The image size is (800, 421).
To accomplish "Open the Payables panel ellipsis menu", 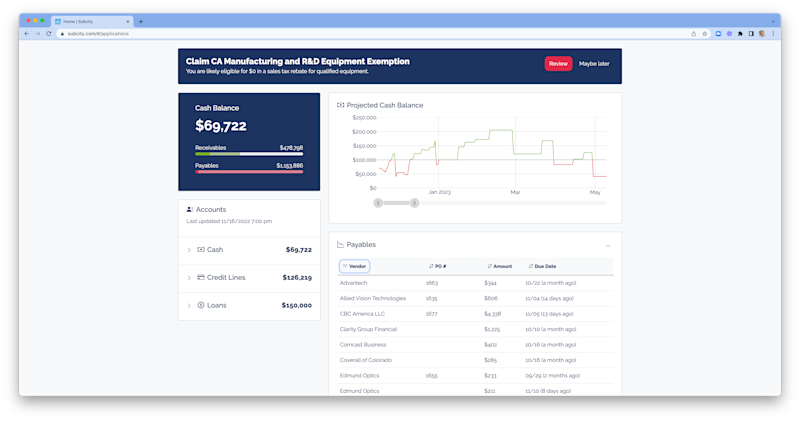I will [608, 246].
